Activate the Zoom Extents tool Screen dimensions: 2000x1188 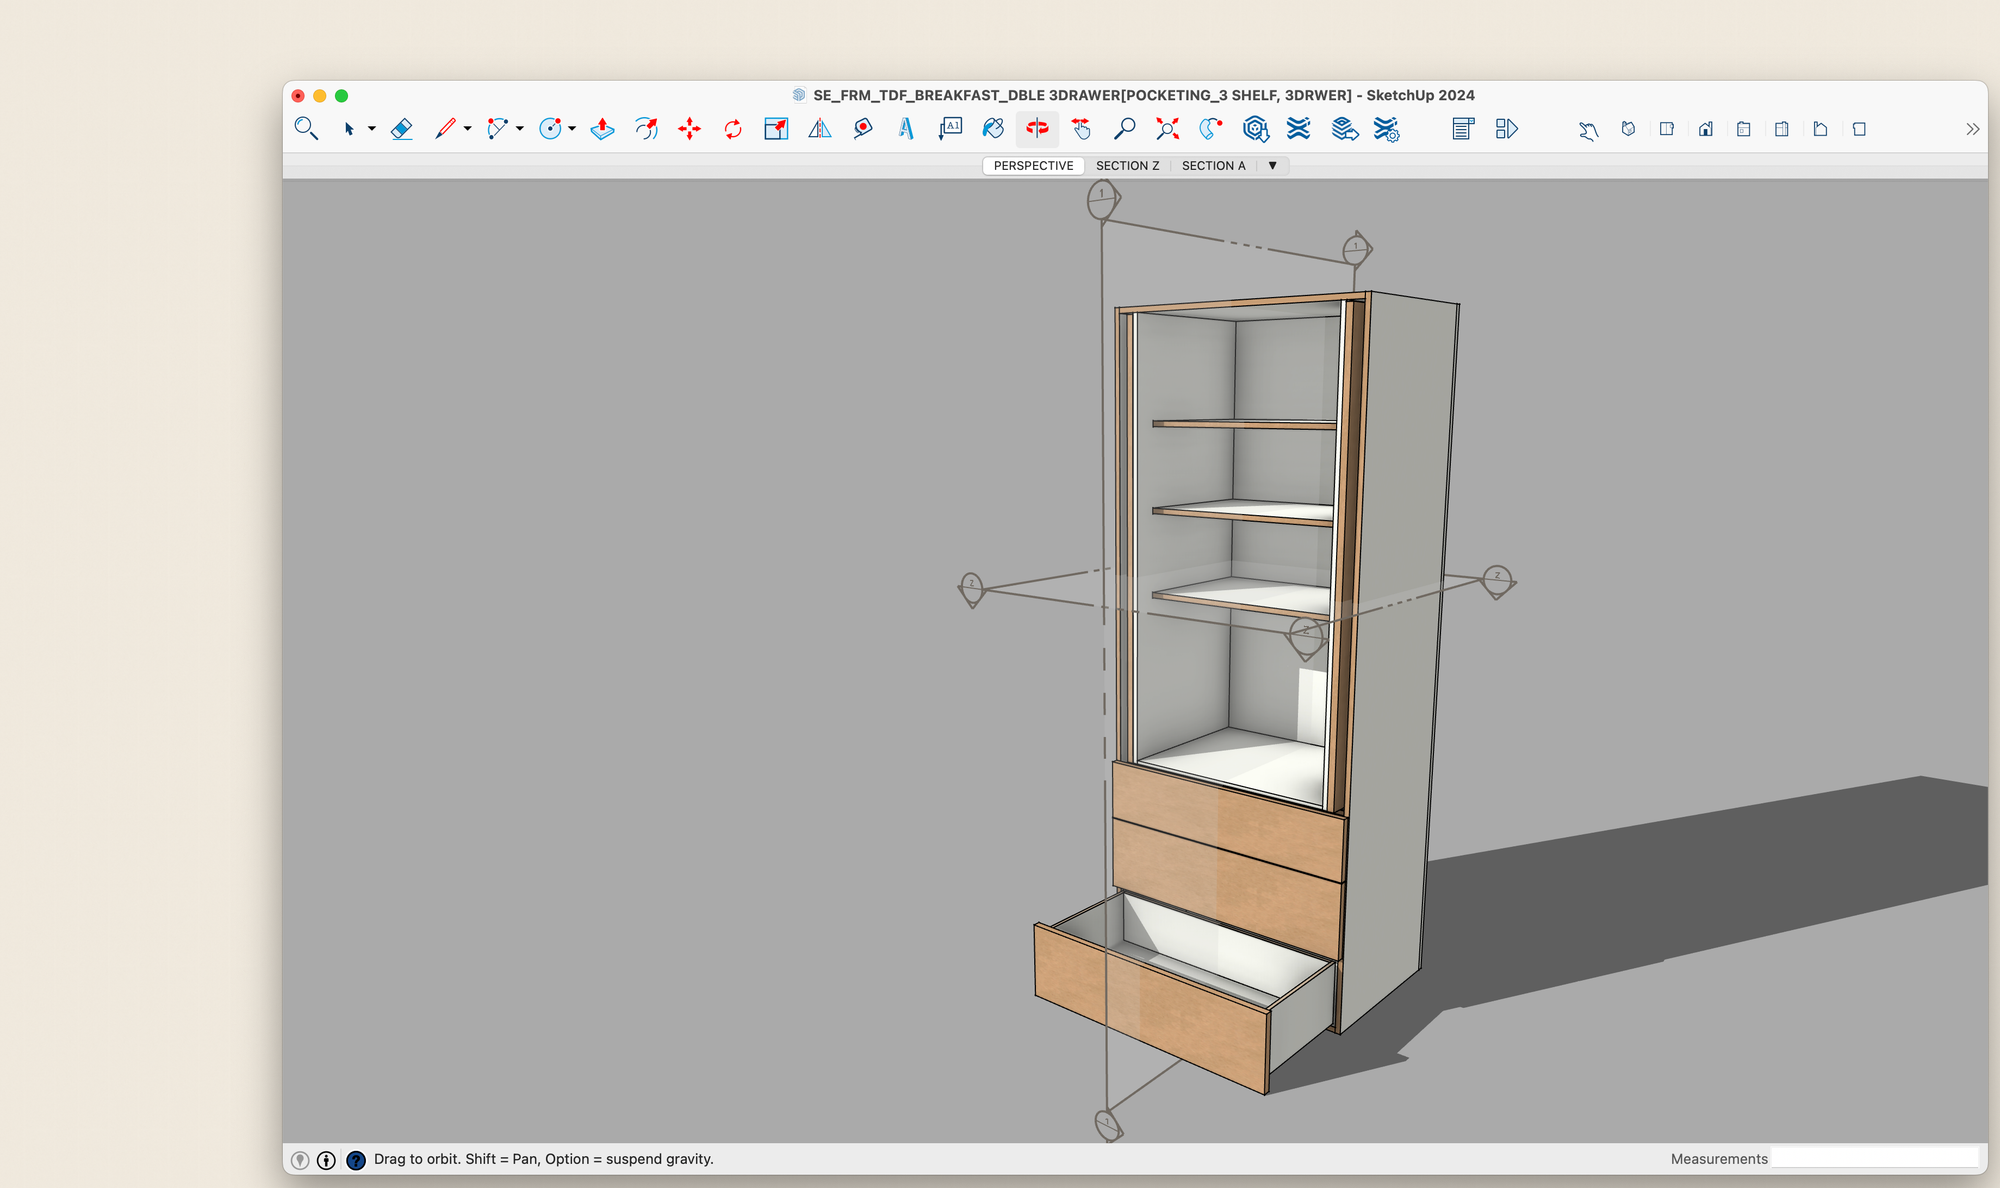tap(1167, 129)
